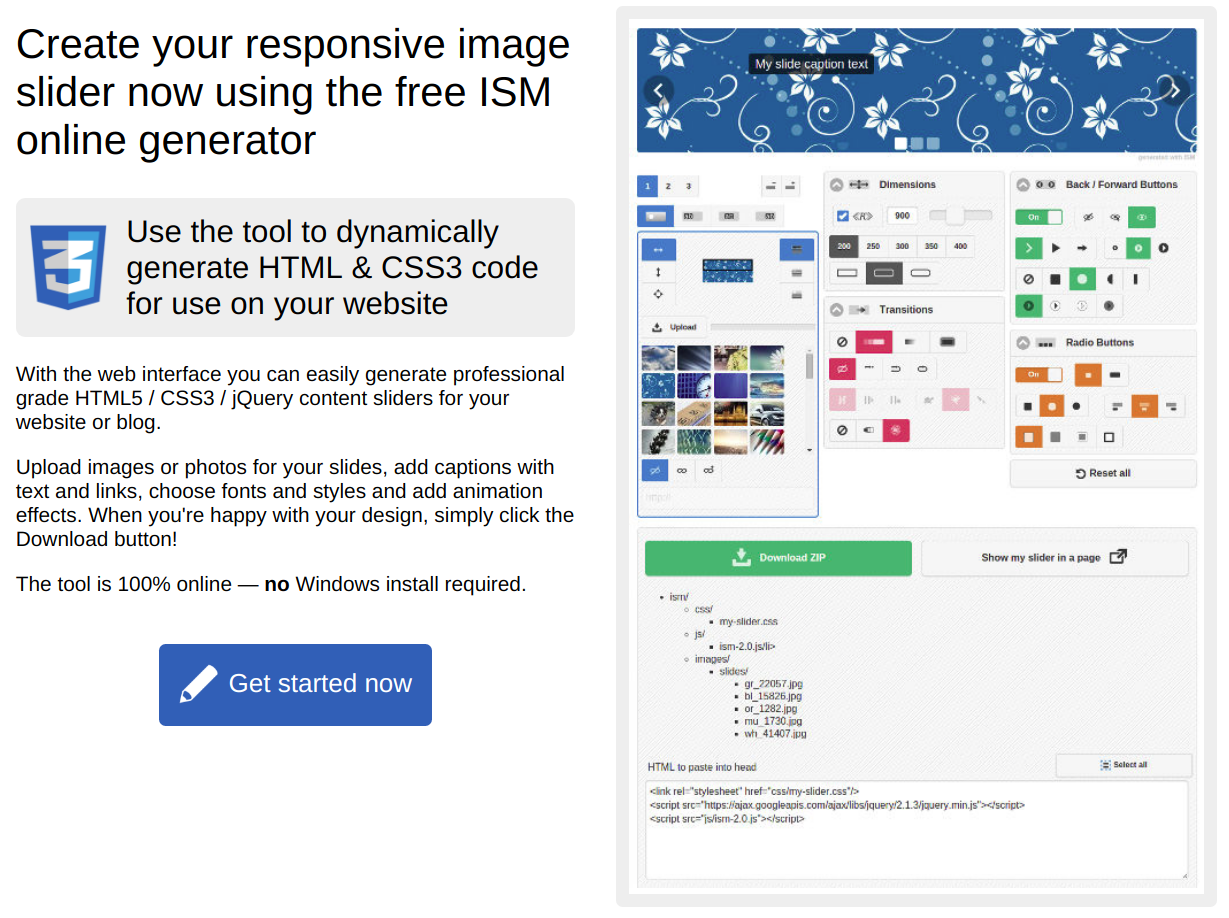Collapse the Dimensions panel
Viewport: 1229px width, 918px height.
(x=837, y=185)
